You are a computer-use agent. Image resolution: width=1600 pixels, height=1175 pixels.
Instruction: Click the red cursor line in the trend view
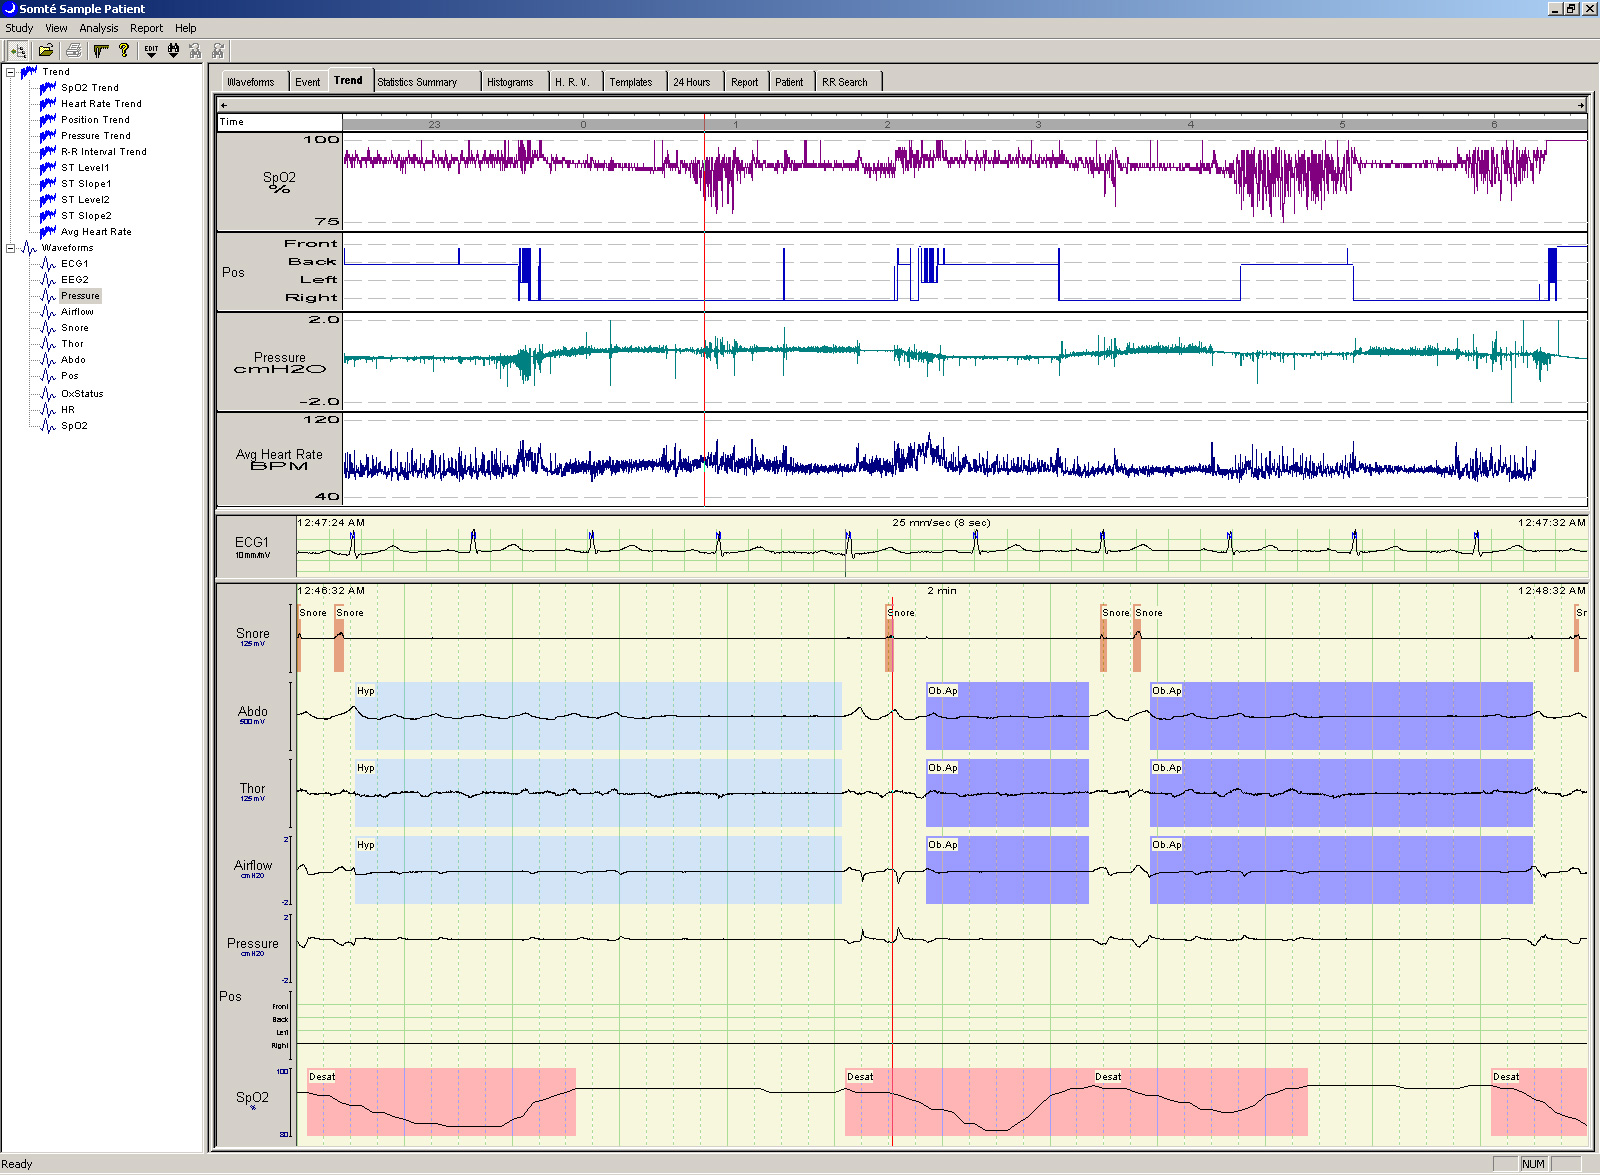704,300
